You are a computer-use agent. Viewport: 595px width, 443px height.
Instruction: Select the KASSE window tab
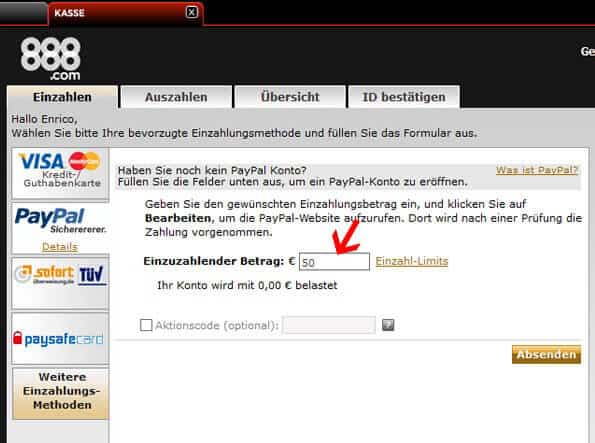125,13
